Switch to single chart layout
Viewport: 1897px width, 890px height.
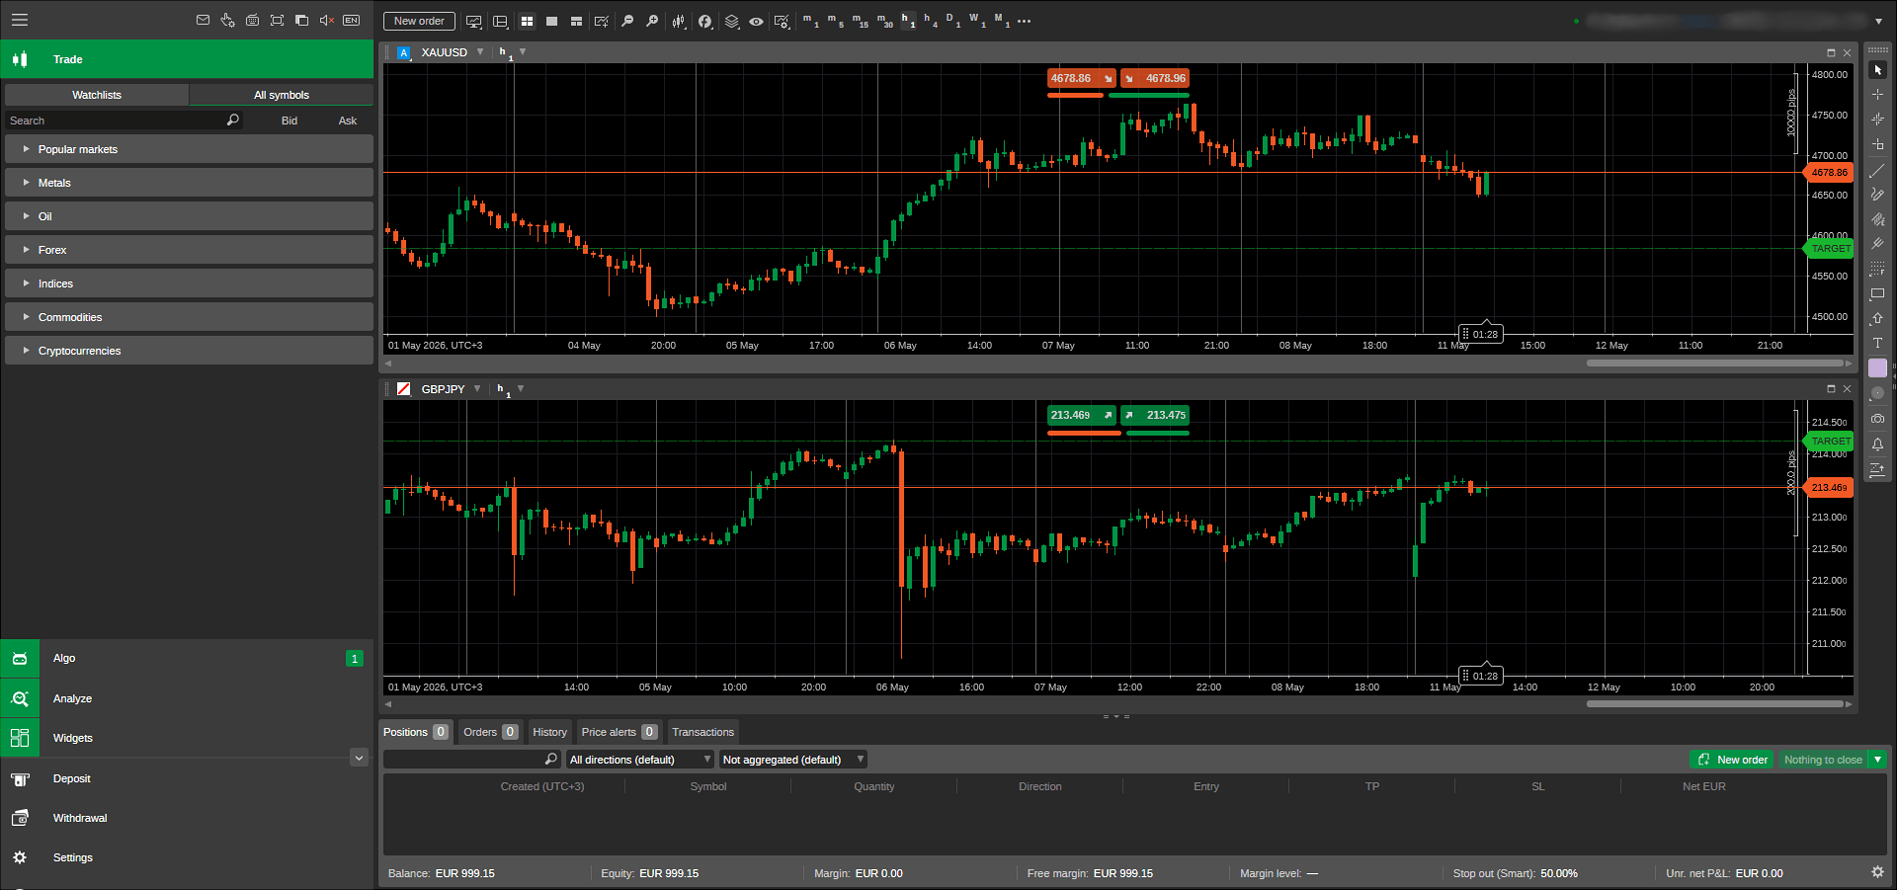[x=551, y=21]
